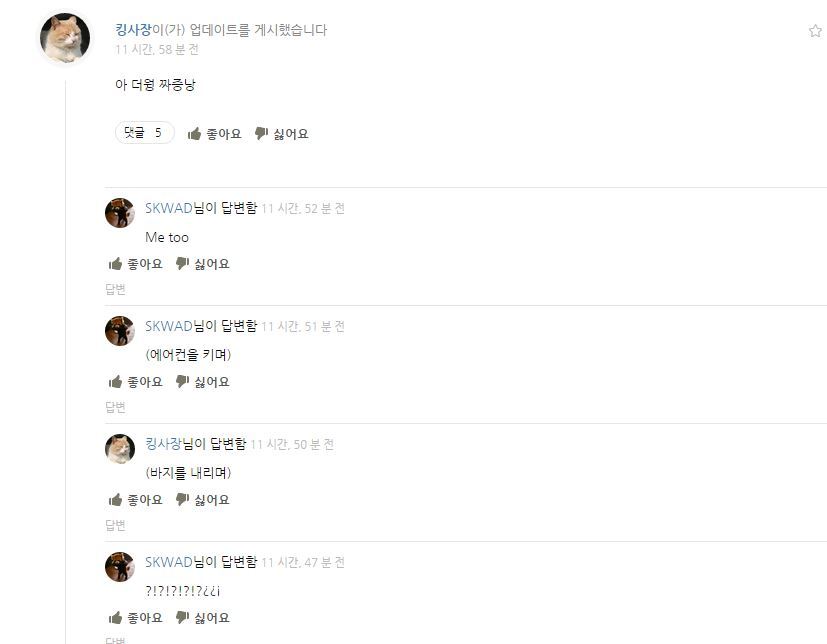Dislike the main post '아 더웡 짜증낭'

(x=281, y=134)
